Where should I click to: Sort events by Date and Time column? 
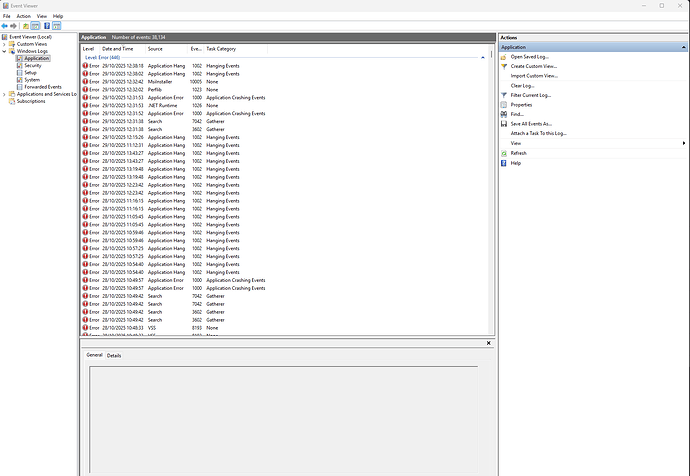(x=118, y=48)
